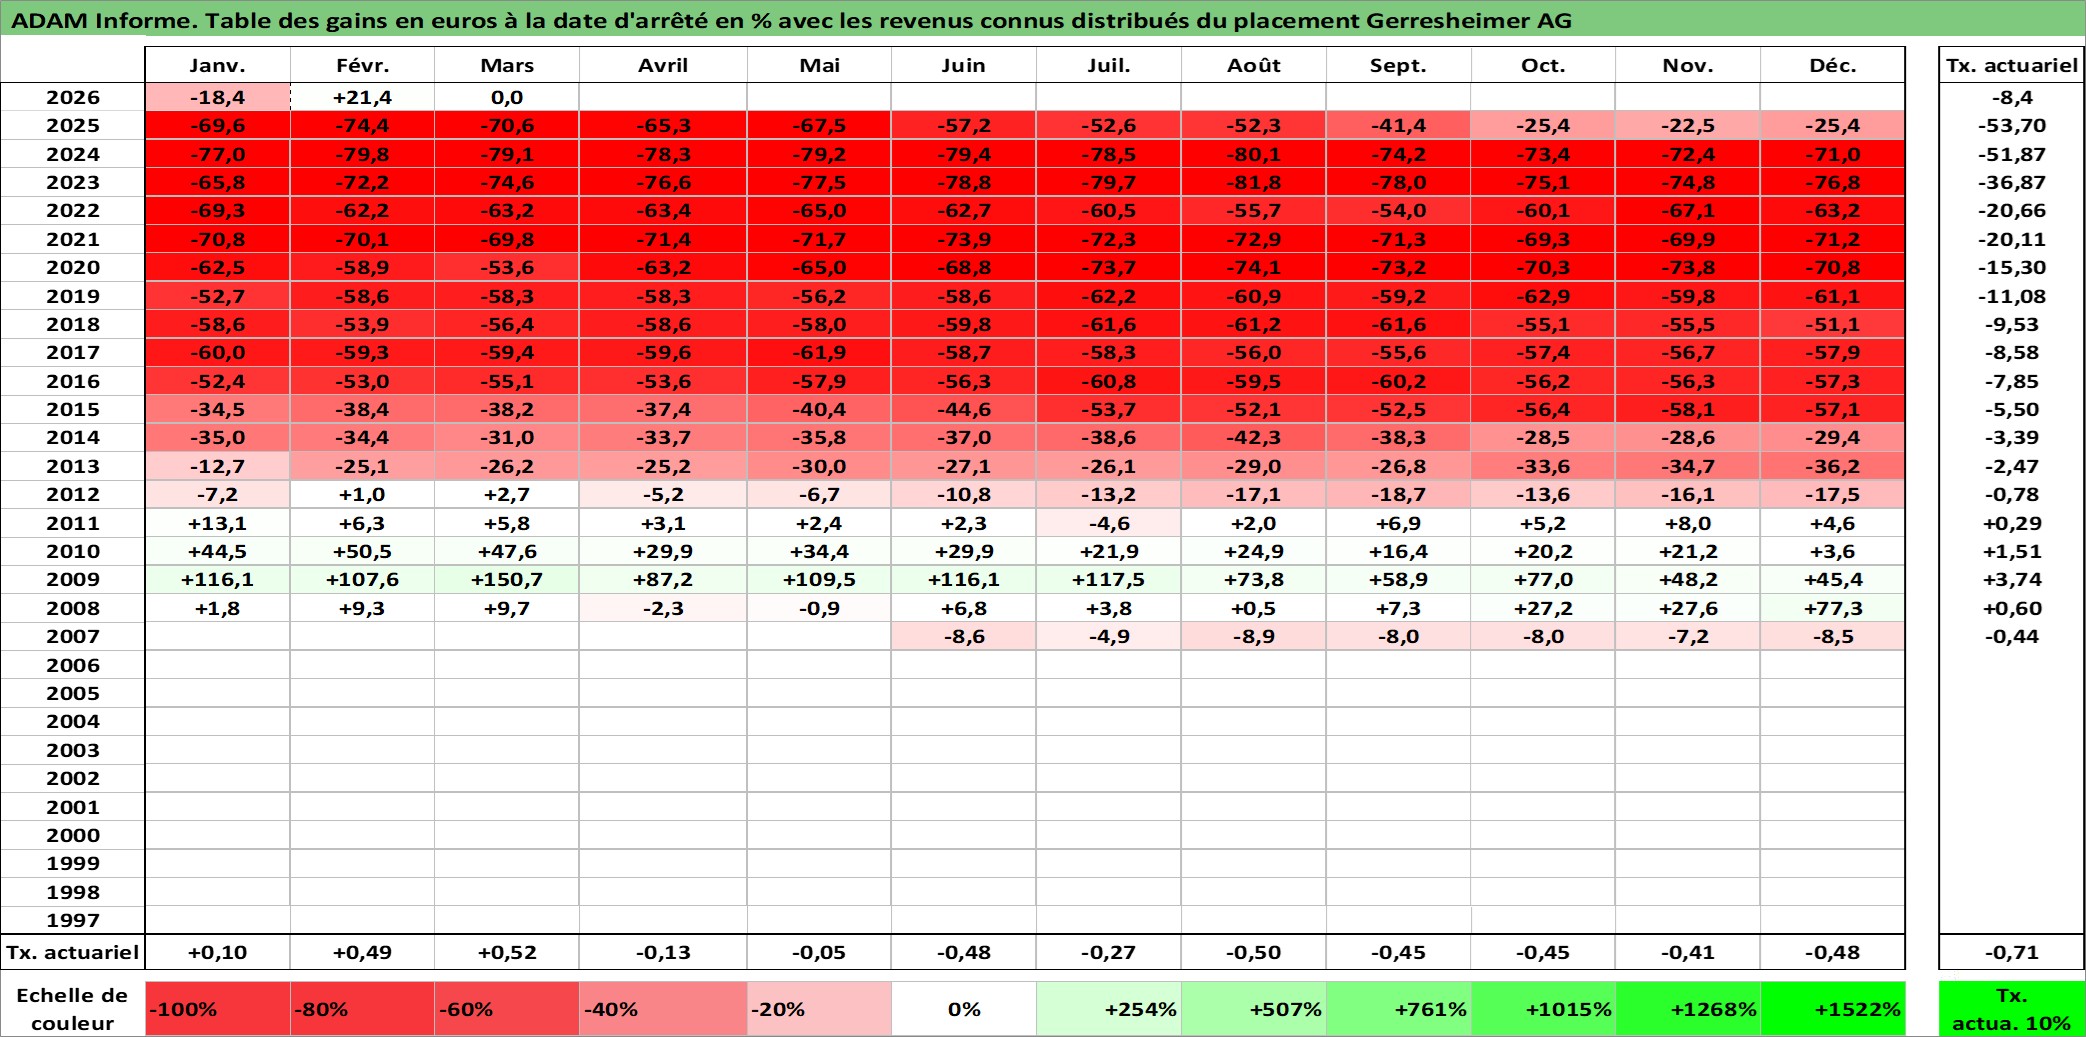Click the 'Mars' column header
Image resolution: width=2086 pixels, height=1037 pixels.
507,65
